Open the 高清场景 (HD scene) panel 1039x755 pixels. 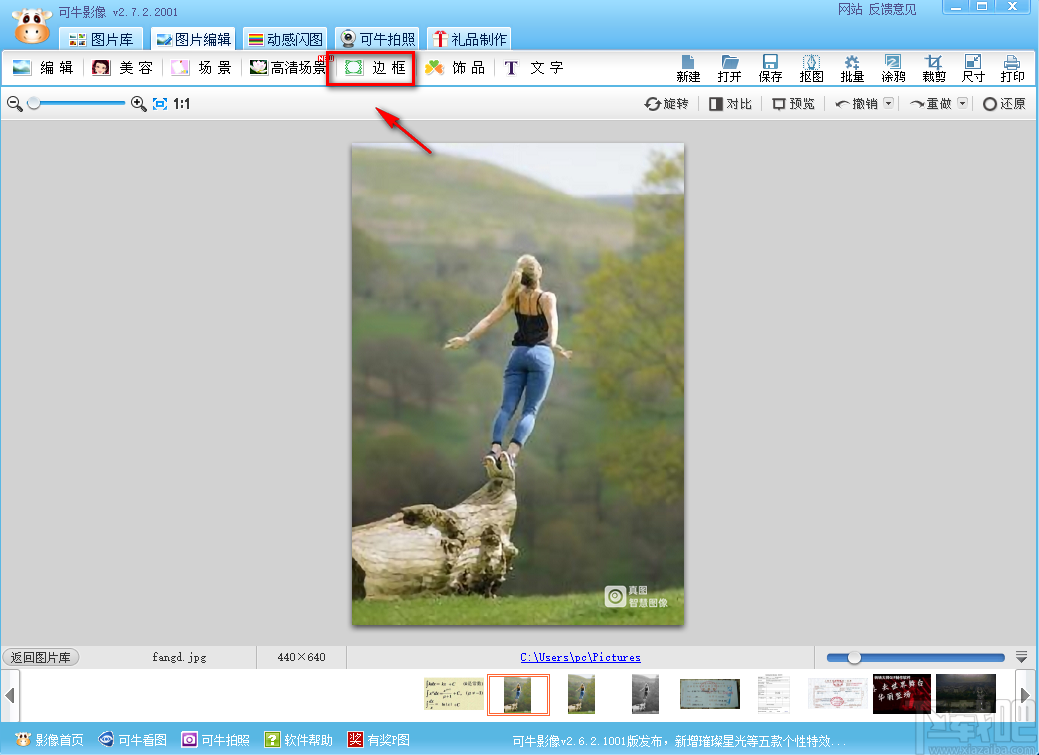tap(289, 68)
